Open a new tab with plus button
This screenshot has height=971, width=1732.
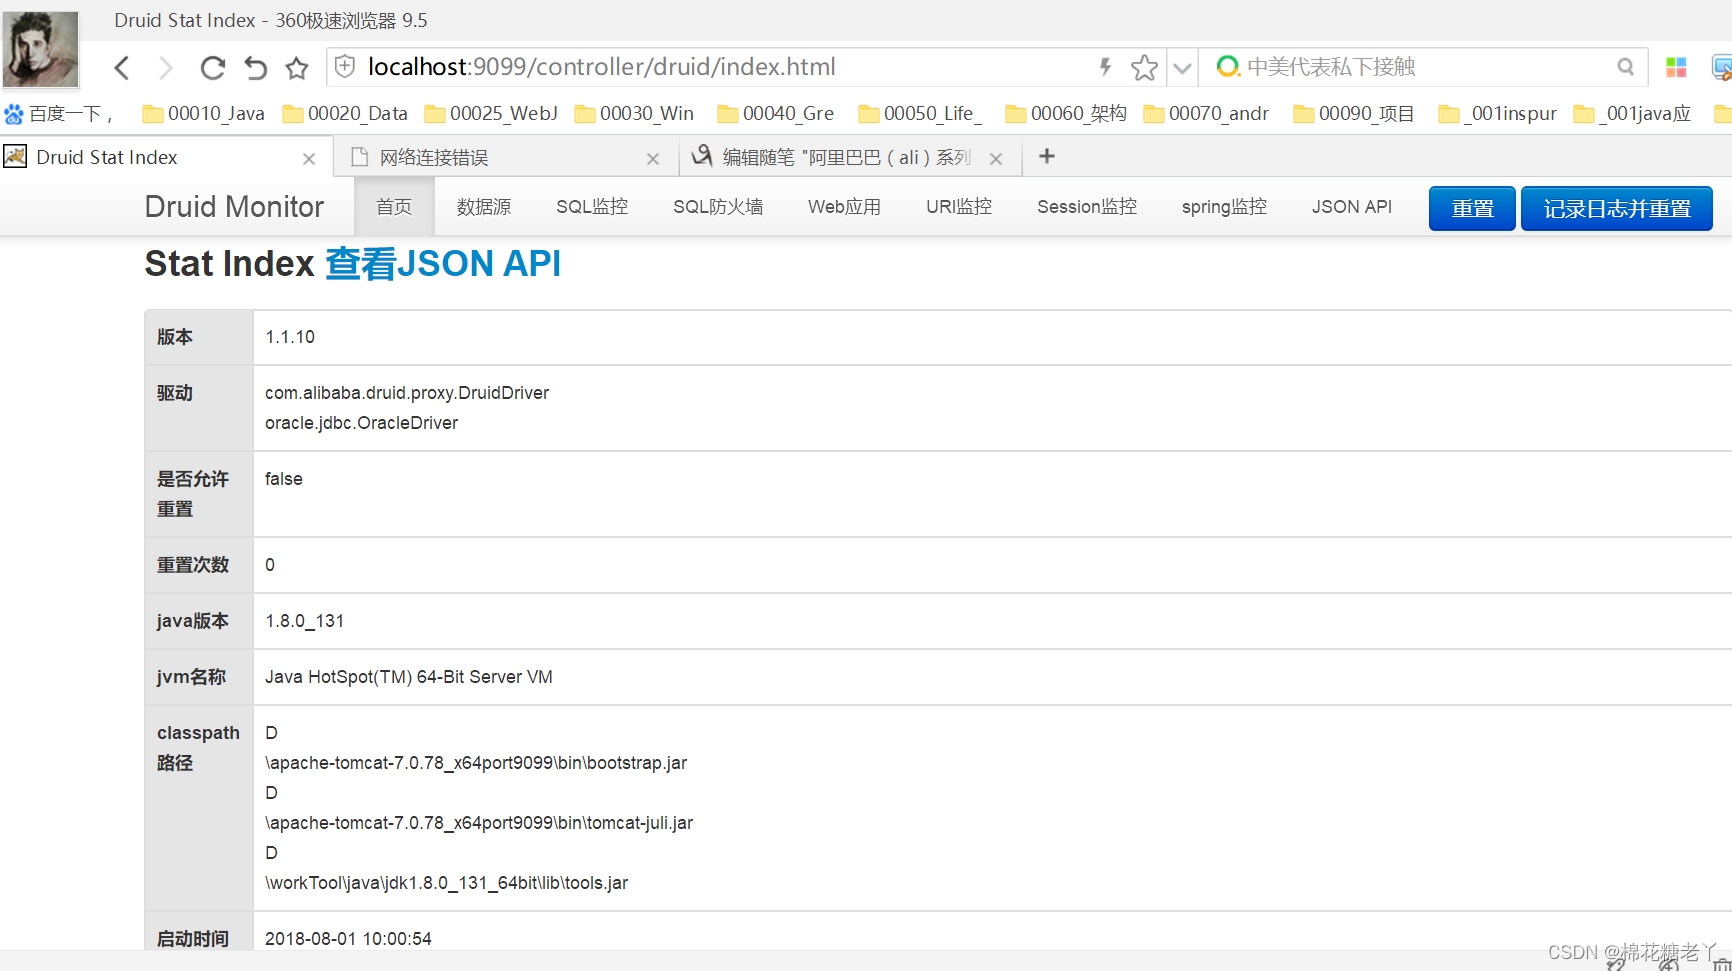[1047, 156]
